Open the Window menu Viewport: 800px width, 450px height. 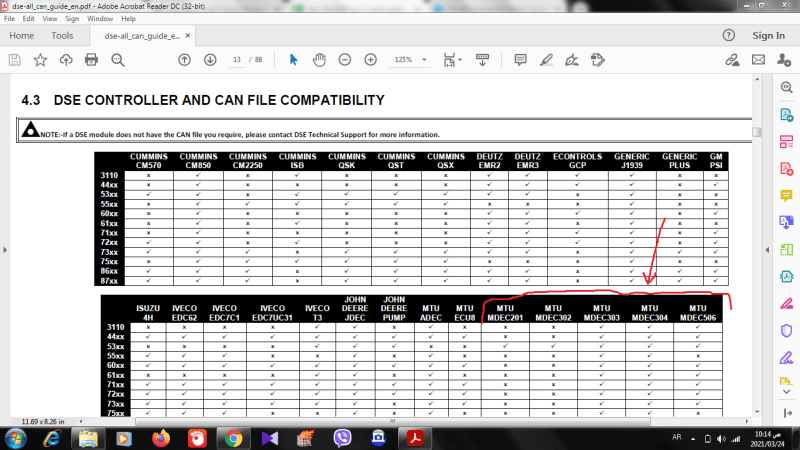100,18
